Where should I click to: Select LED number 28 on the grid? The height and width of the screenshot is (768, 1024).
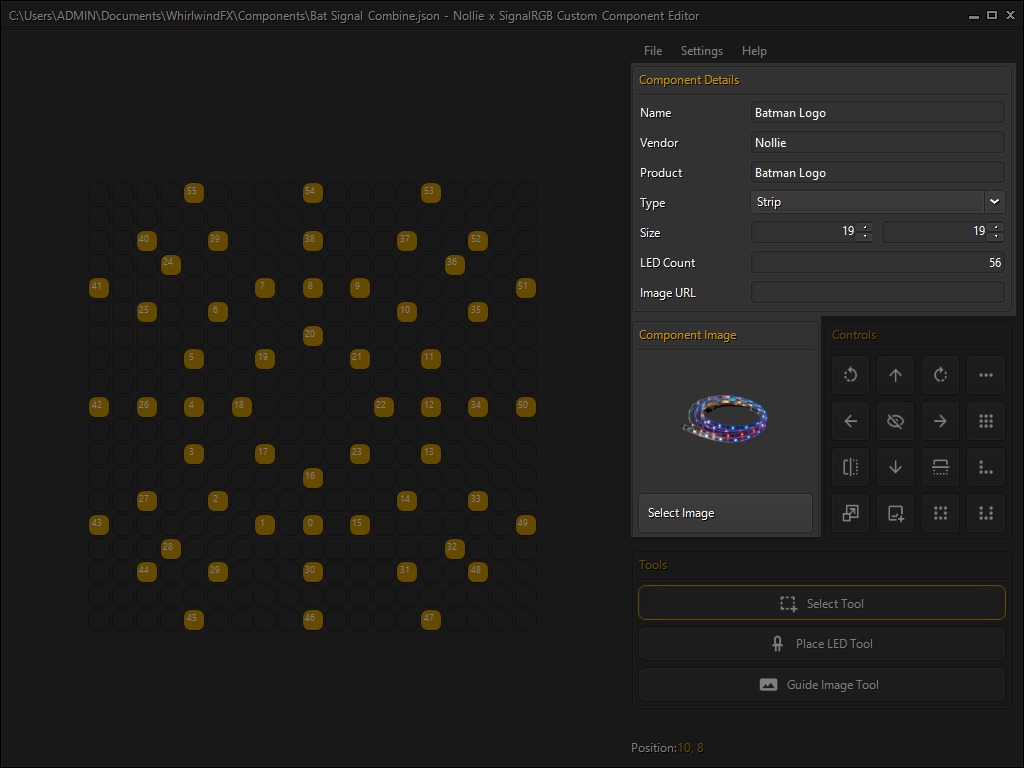[x=170, y=549]
